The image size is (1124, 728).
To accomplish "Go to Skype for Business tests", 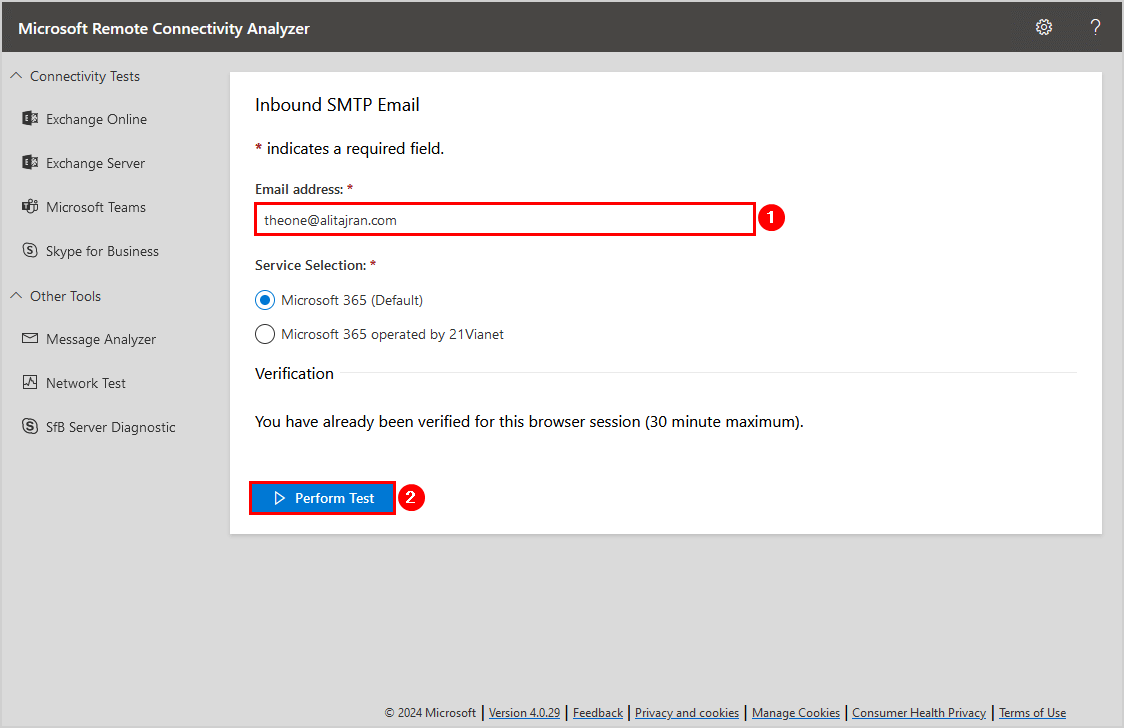I will click(103, 252).
